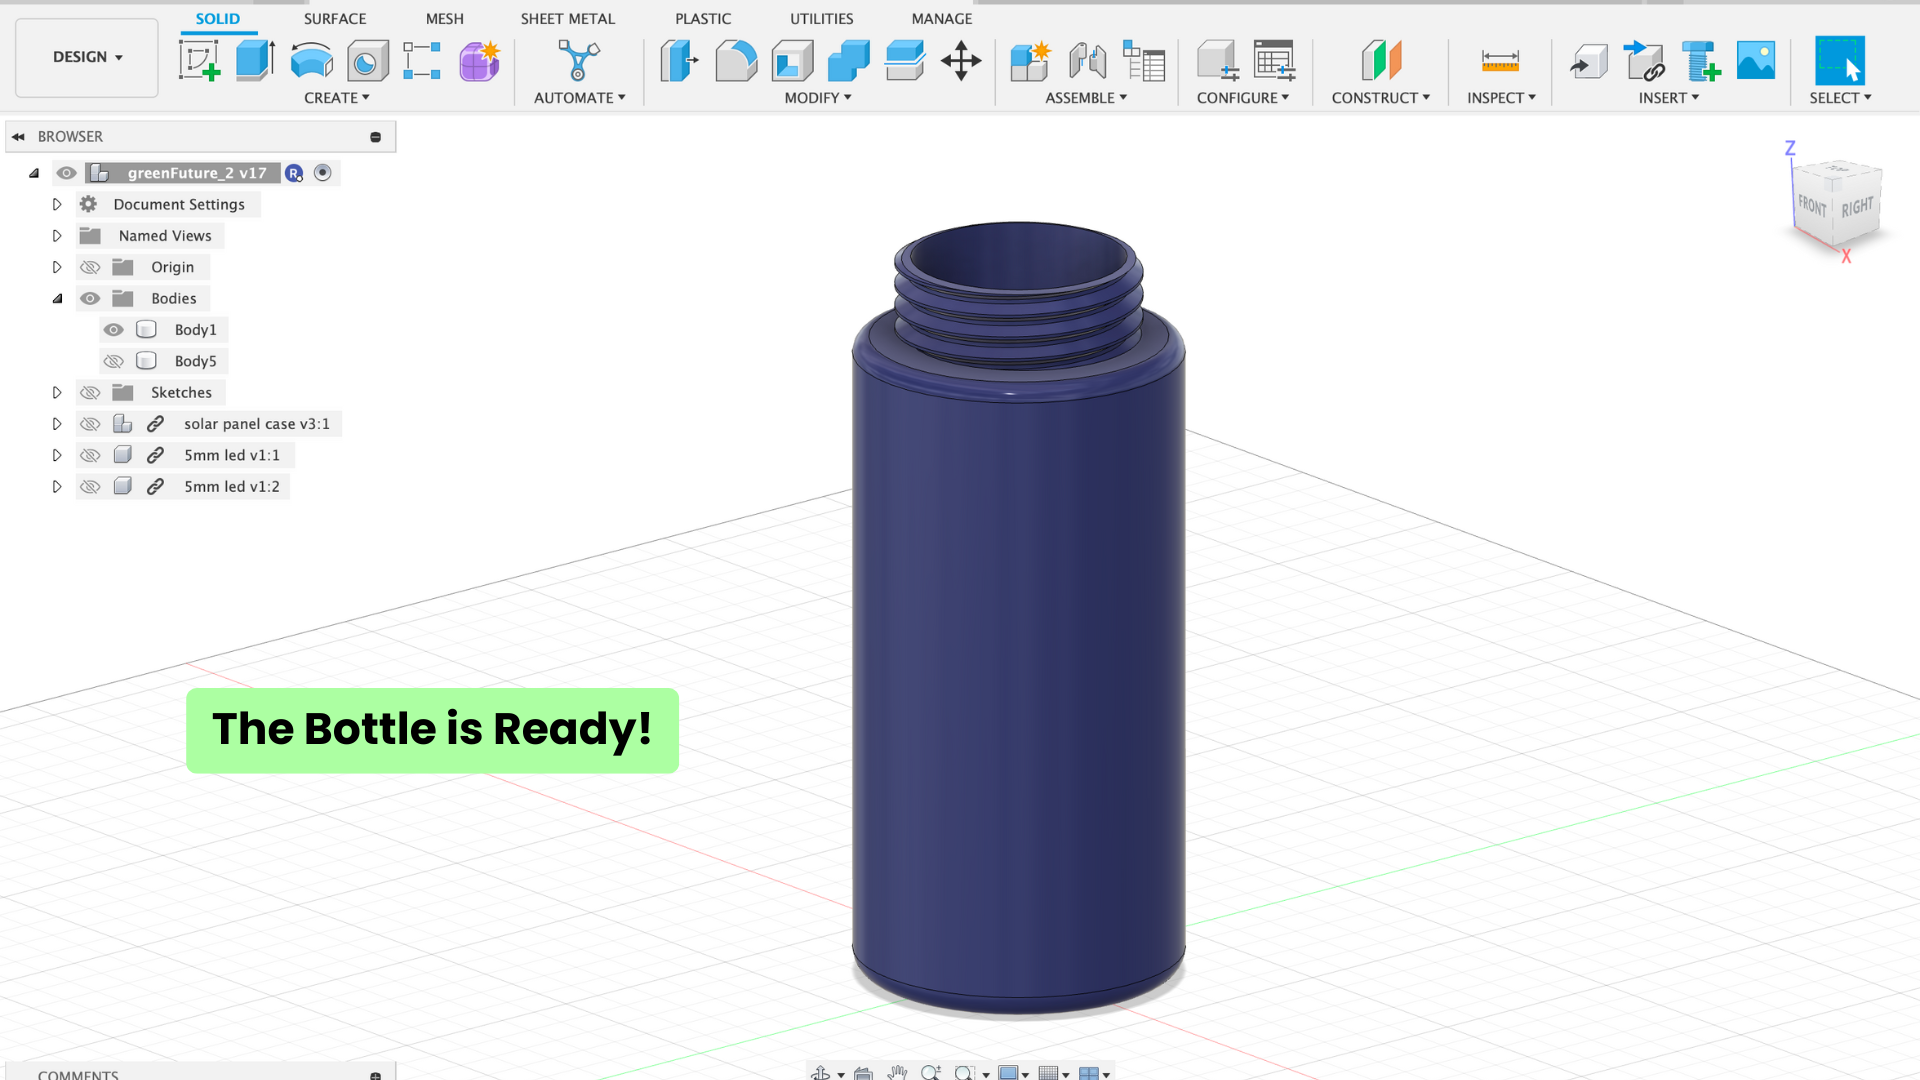Screen dimensions: 1920x1080
Task: Expand 5mm led v1:1 node
Action: click(57, 455)
